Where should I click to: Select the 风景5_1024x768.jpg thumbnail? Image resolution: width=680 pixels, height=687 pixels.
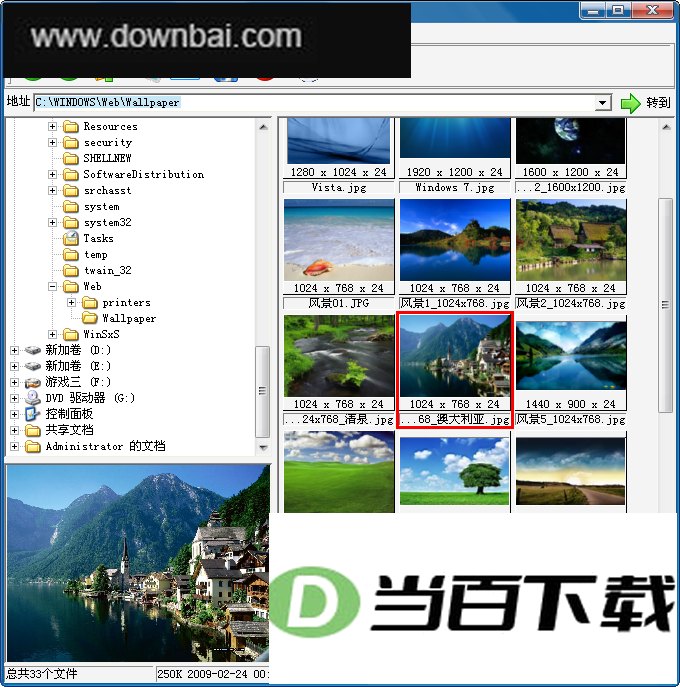pos(570,356)
